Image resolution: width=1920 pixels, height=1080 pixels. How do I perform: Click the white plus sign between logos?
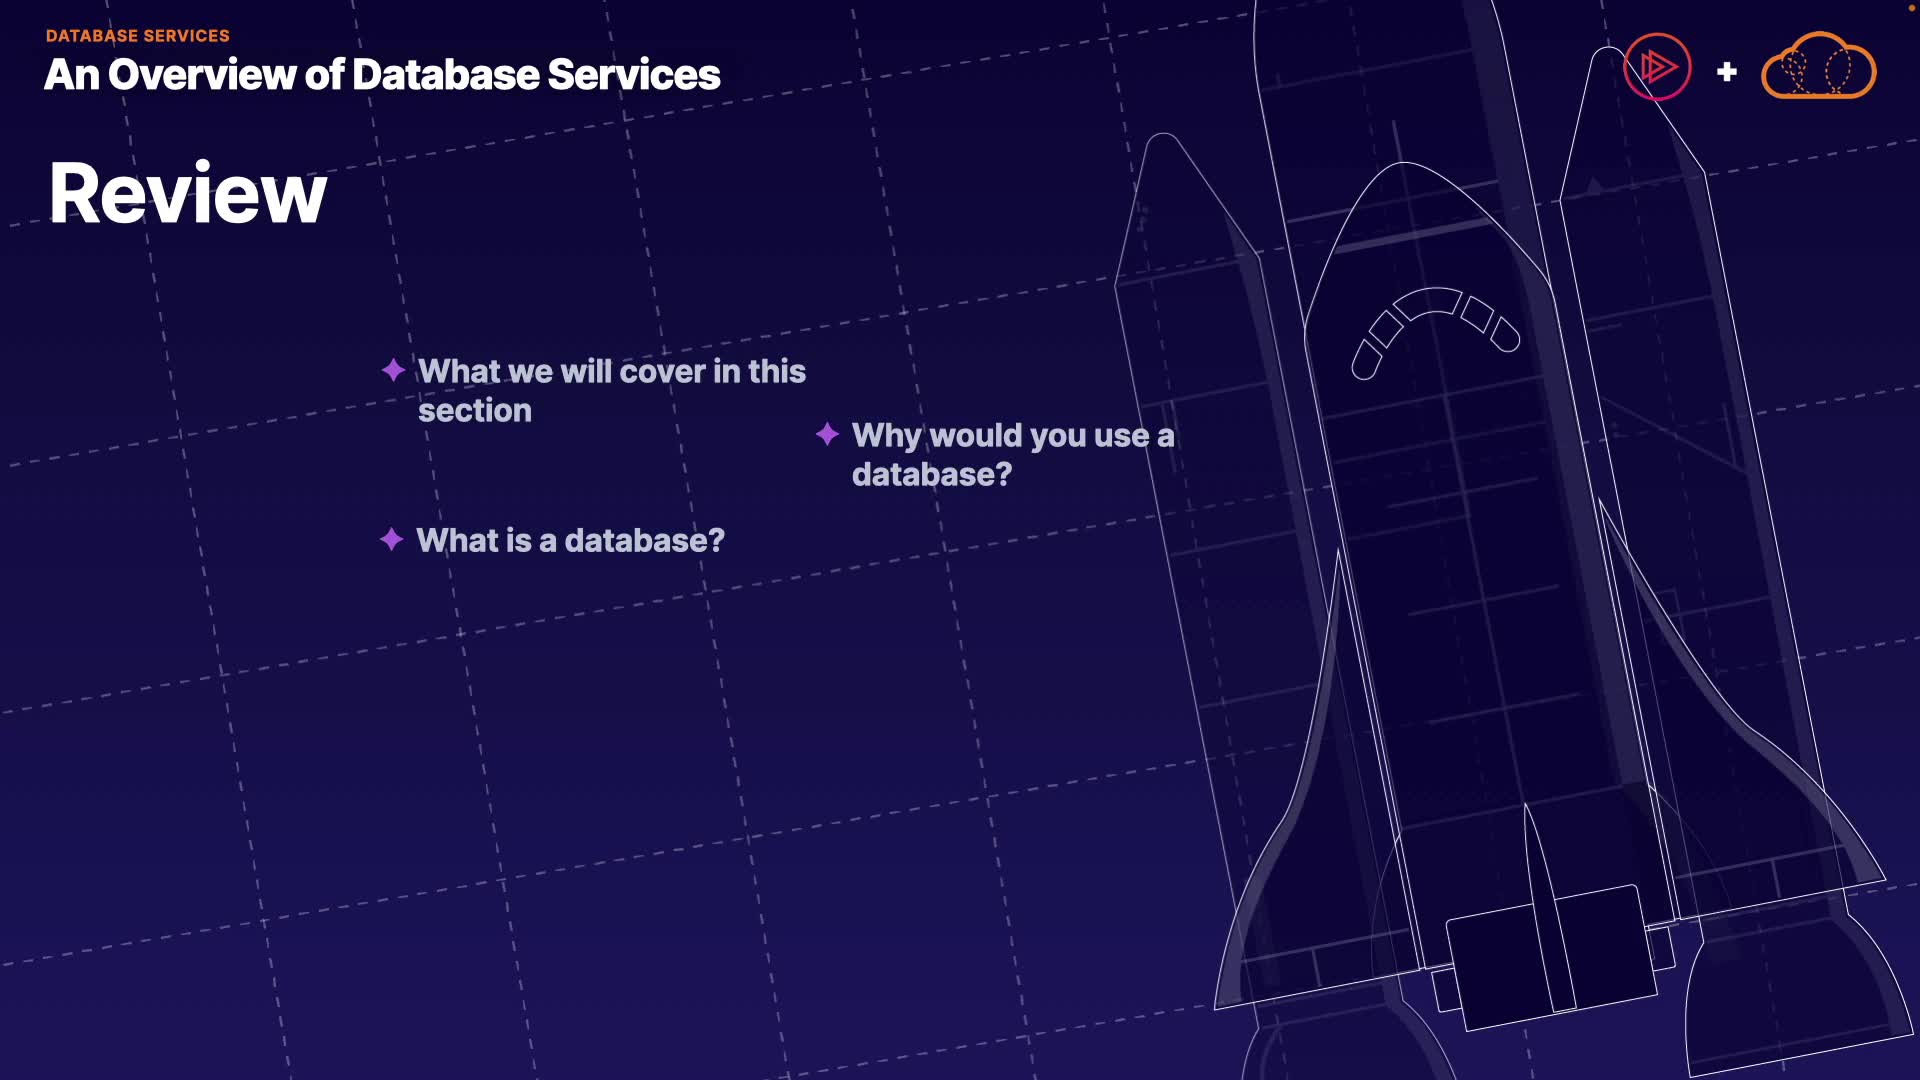pyautogui.click(x=1726, y=72)
